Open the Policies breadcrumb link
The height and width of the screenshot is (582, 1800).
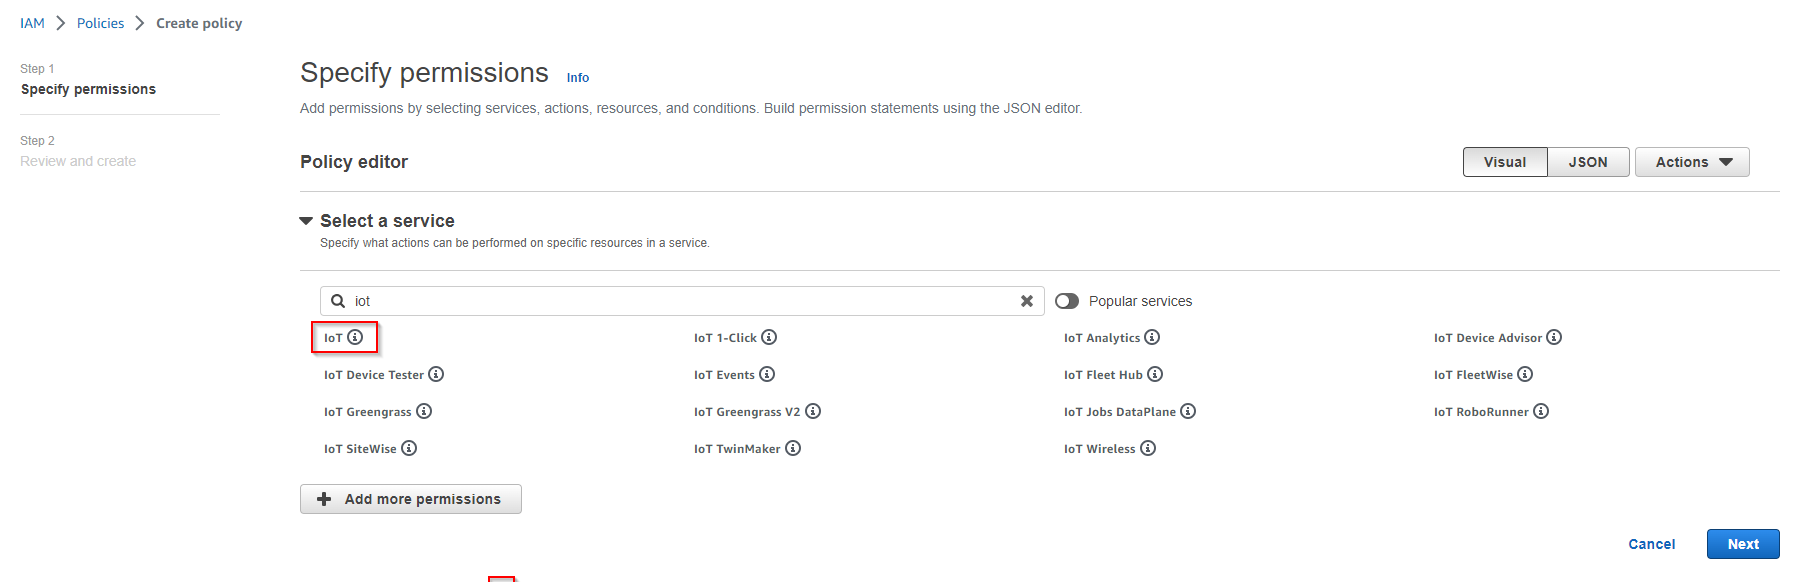[101, 23]
